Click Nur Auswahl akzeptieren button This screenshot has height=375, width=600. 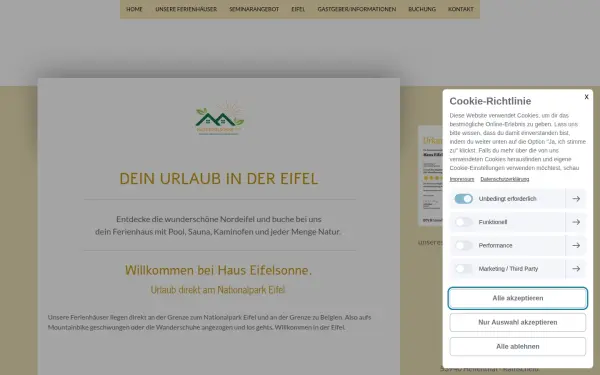coord(518,323)
